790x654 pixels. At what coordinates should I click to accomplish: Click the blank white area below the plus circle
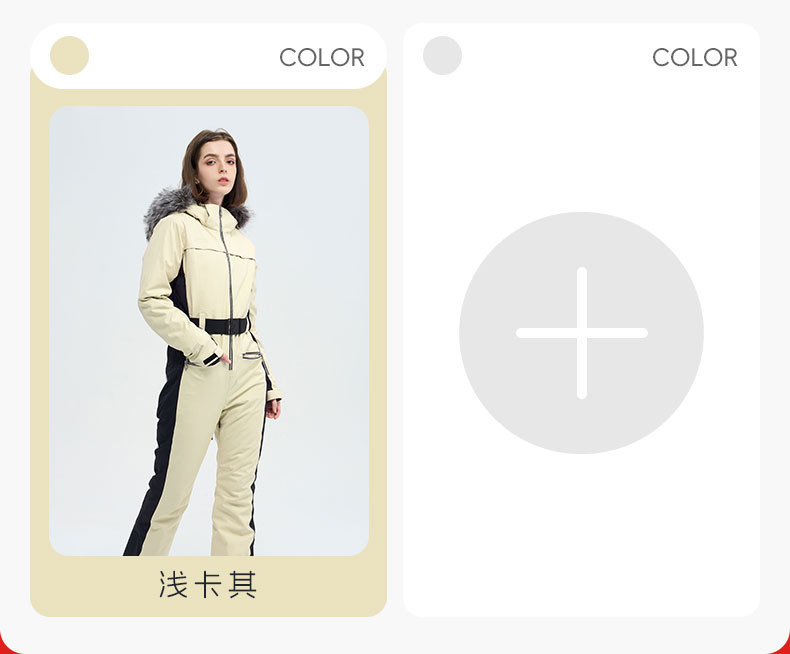pyautogui.click(x=581, y=534)
